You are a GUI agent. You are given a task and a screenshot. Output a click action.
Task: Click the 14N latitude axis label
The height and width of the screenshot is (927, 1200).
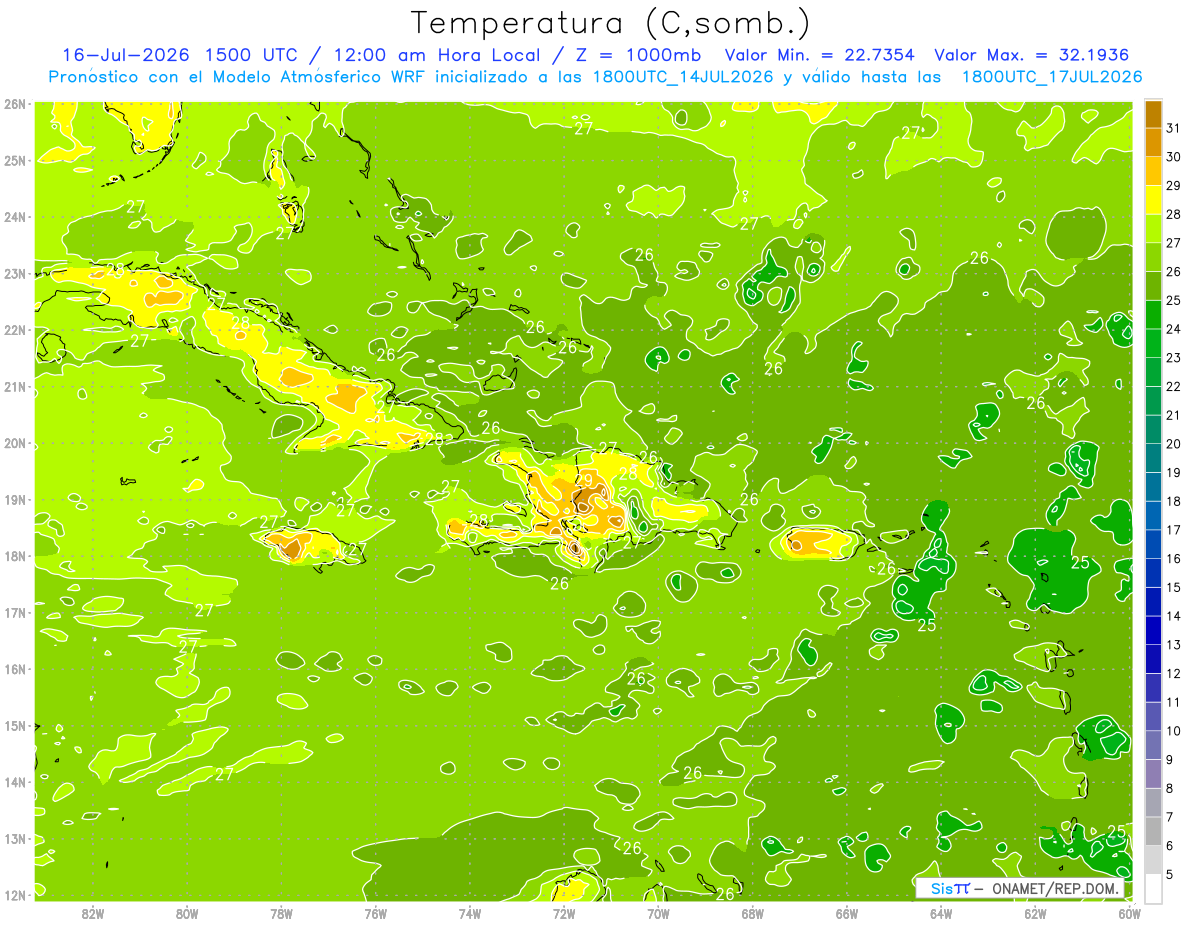tap(15, 782)
